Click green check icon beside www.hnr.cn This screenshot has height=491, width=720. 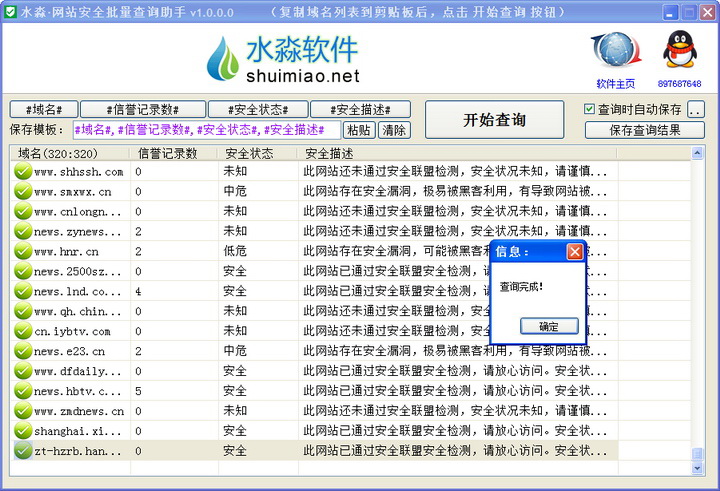coord(23,251)
